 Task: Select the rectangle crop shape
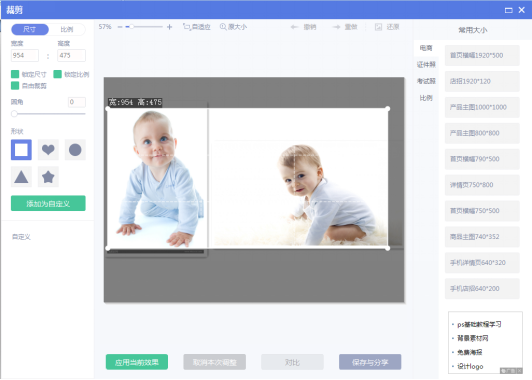21,150
